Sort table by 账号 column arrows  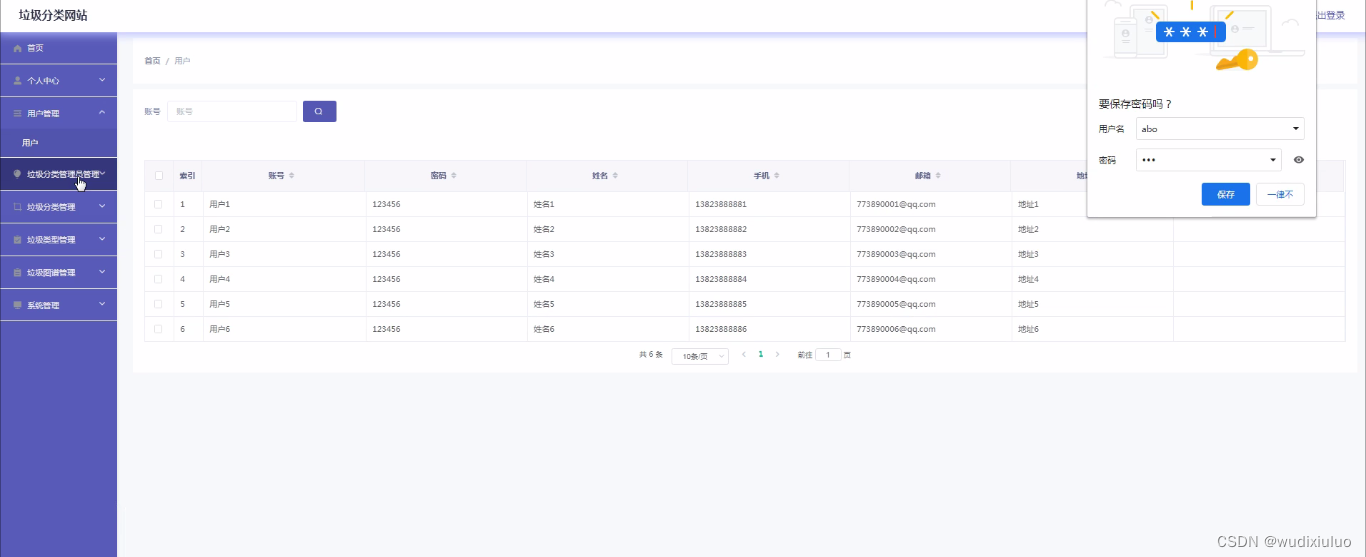point(291,176)
